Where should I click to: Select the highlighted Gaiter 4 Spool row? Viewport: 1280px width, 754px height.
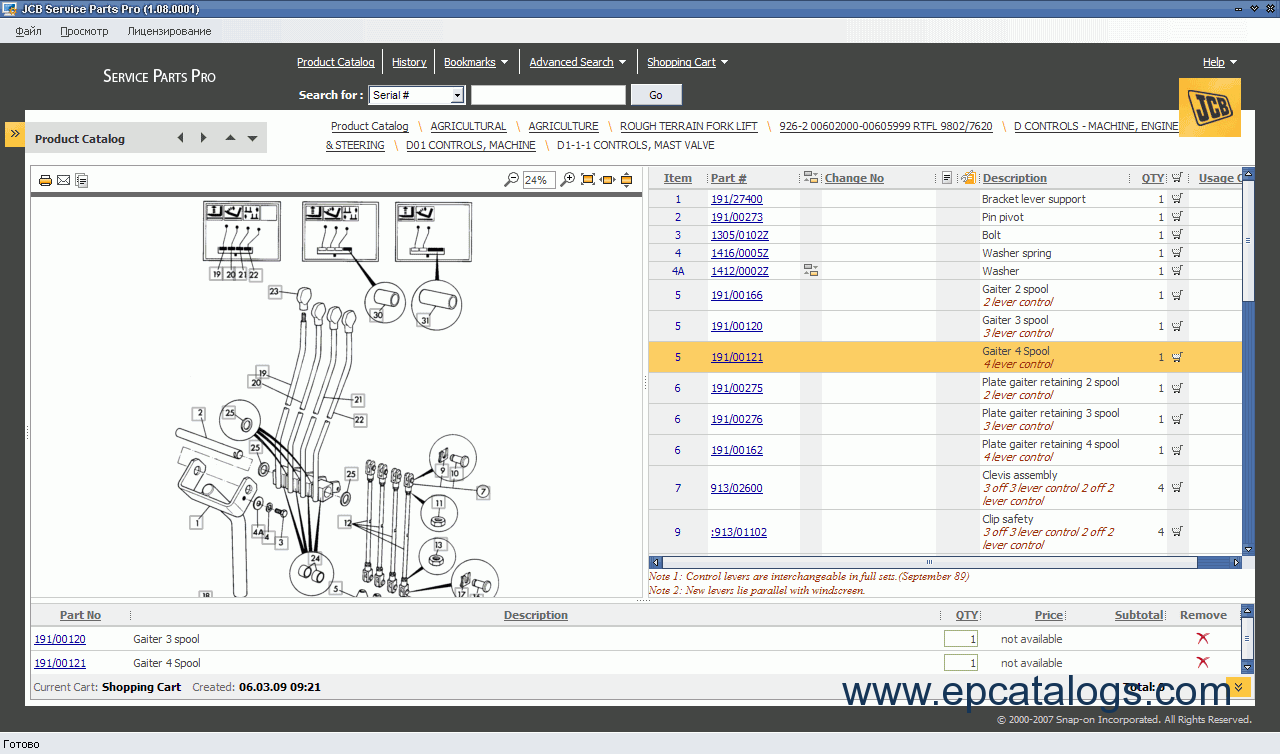945,357
